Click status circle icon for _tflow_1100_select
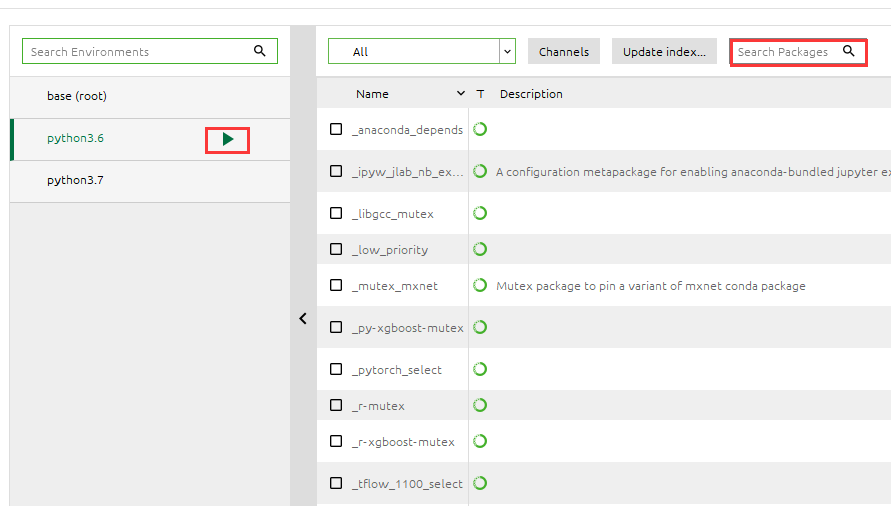Image resolution: width=891 pixels, height=506 pixels. click(480, 483)
